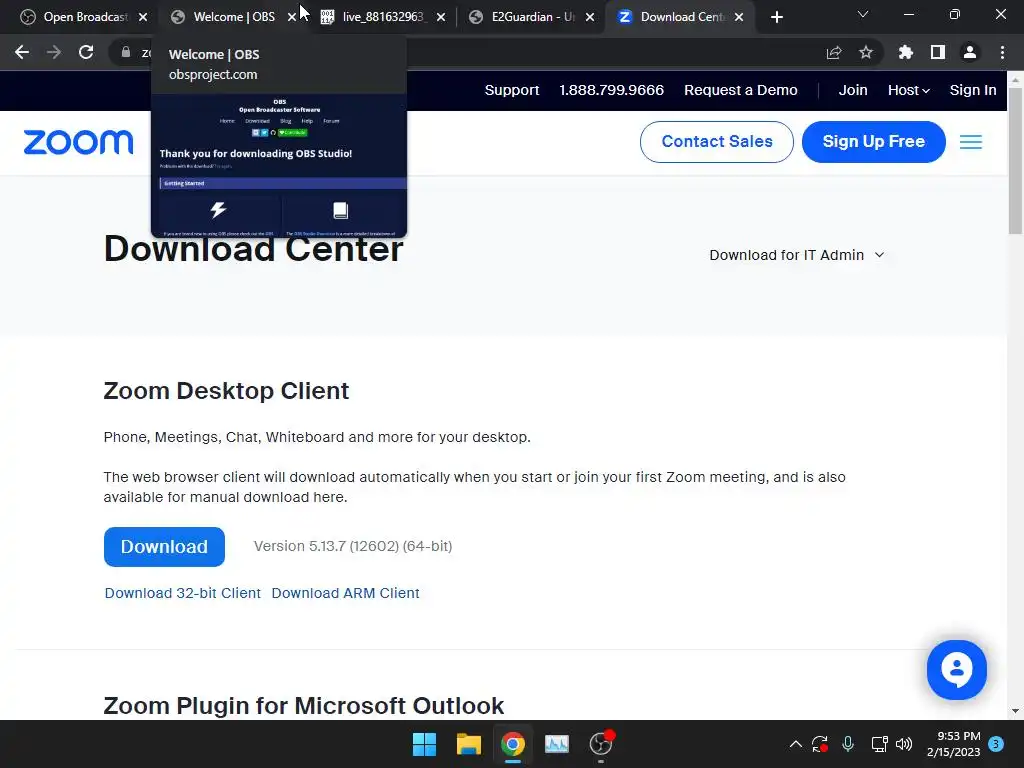This screenshot has width=1024, height=768.
Task: Open the tab search chevron
Action: point(863,14)
